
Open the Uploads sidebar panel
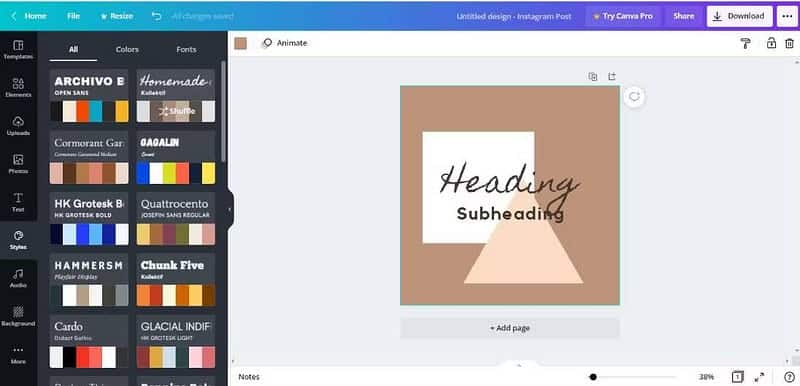click(x=18, y=126)
